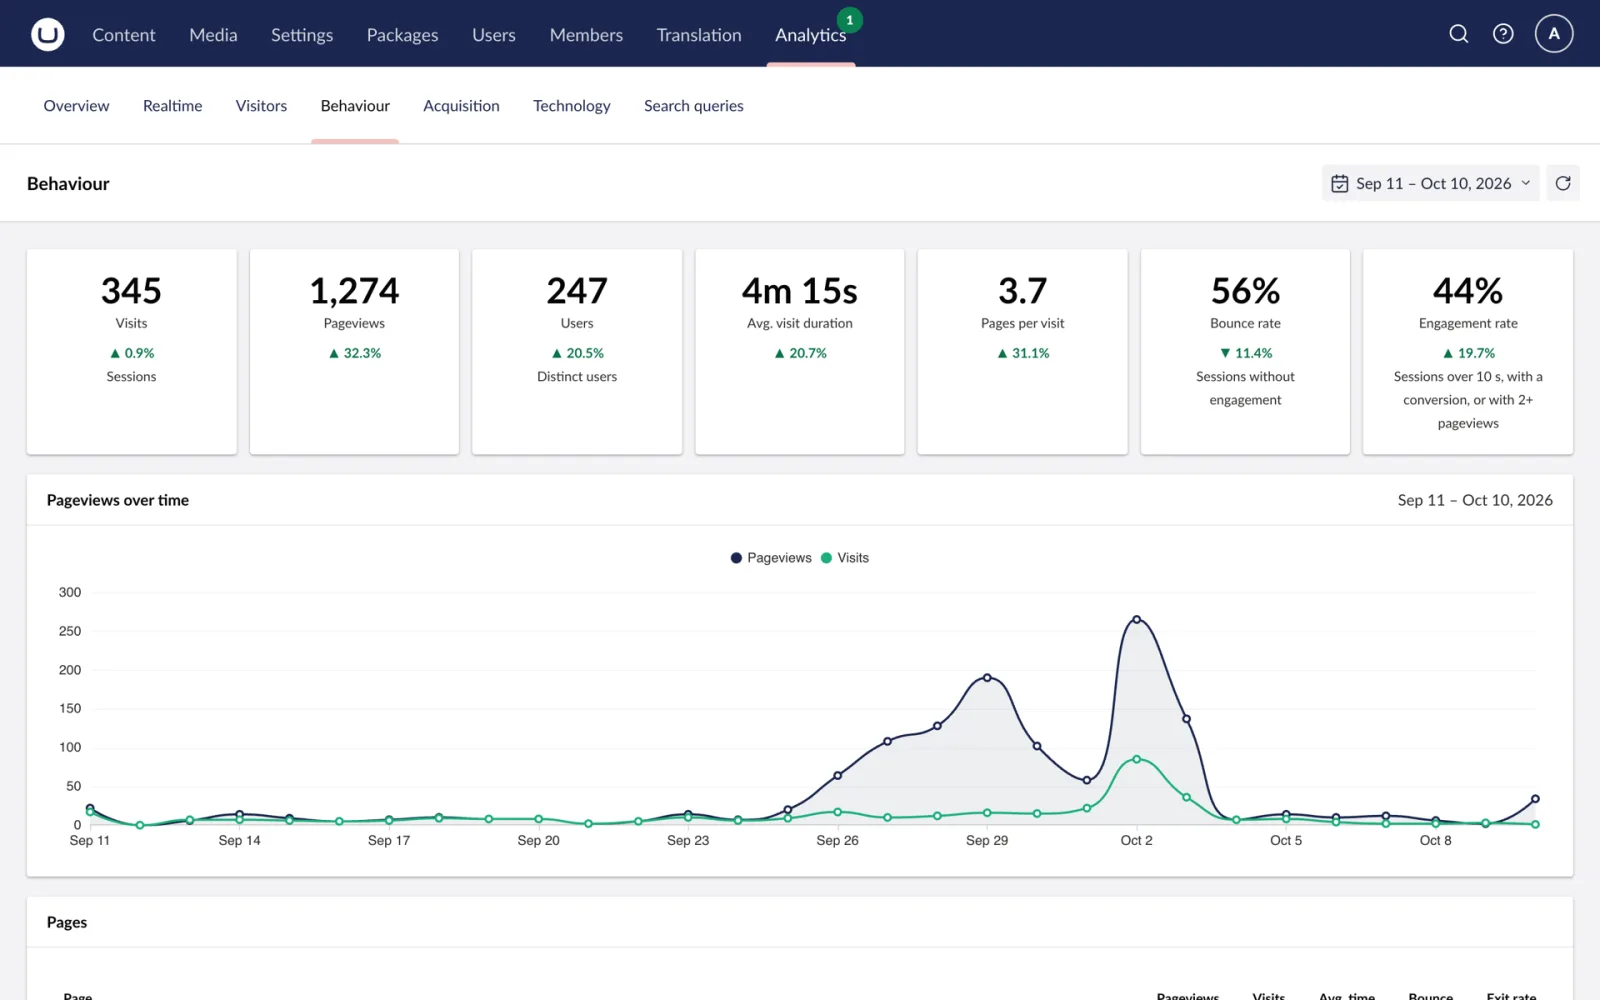Screen dimensions: 1600x1000
Task: Toggle Pageviews series in chart legend
Action: pyautogui.click(x=771, y=558)
